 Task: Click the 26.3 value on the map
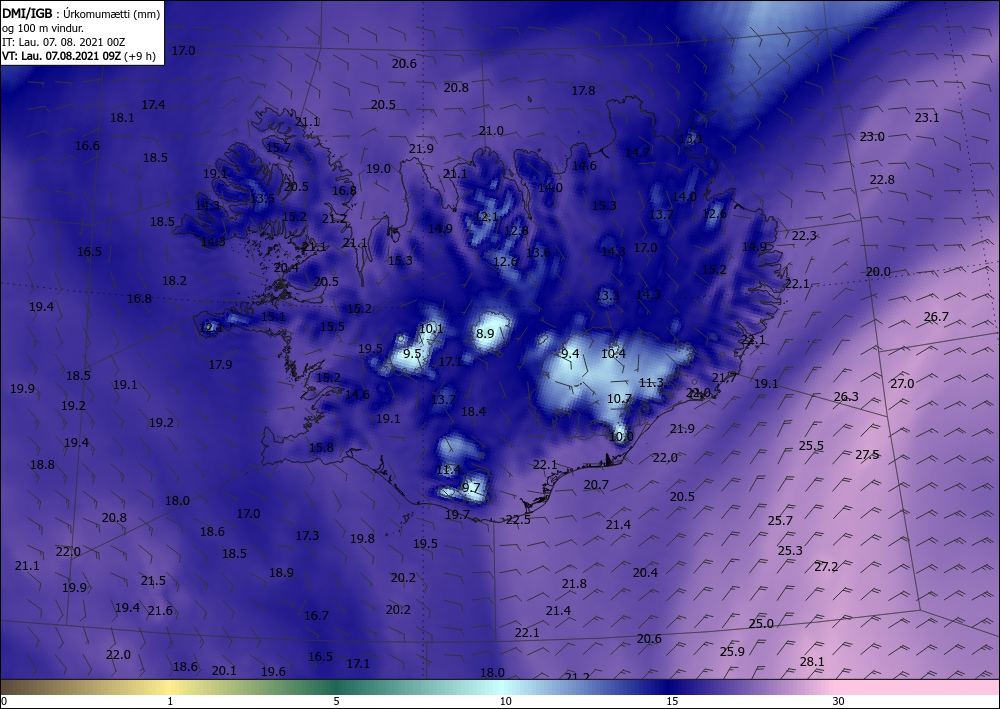point(846,397)
